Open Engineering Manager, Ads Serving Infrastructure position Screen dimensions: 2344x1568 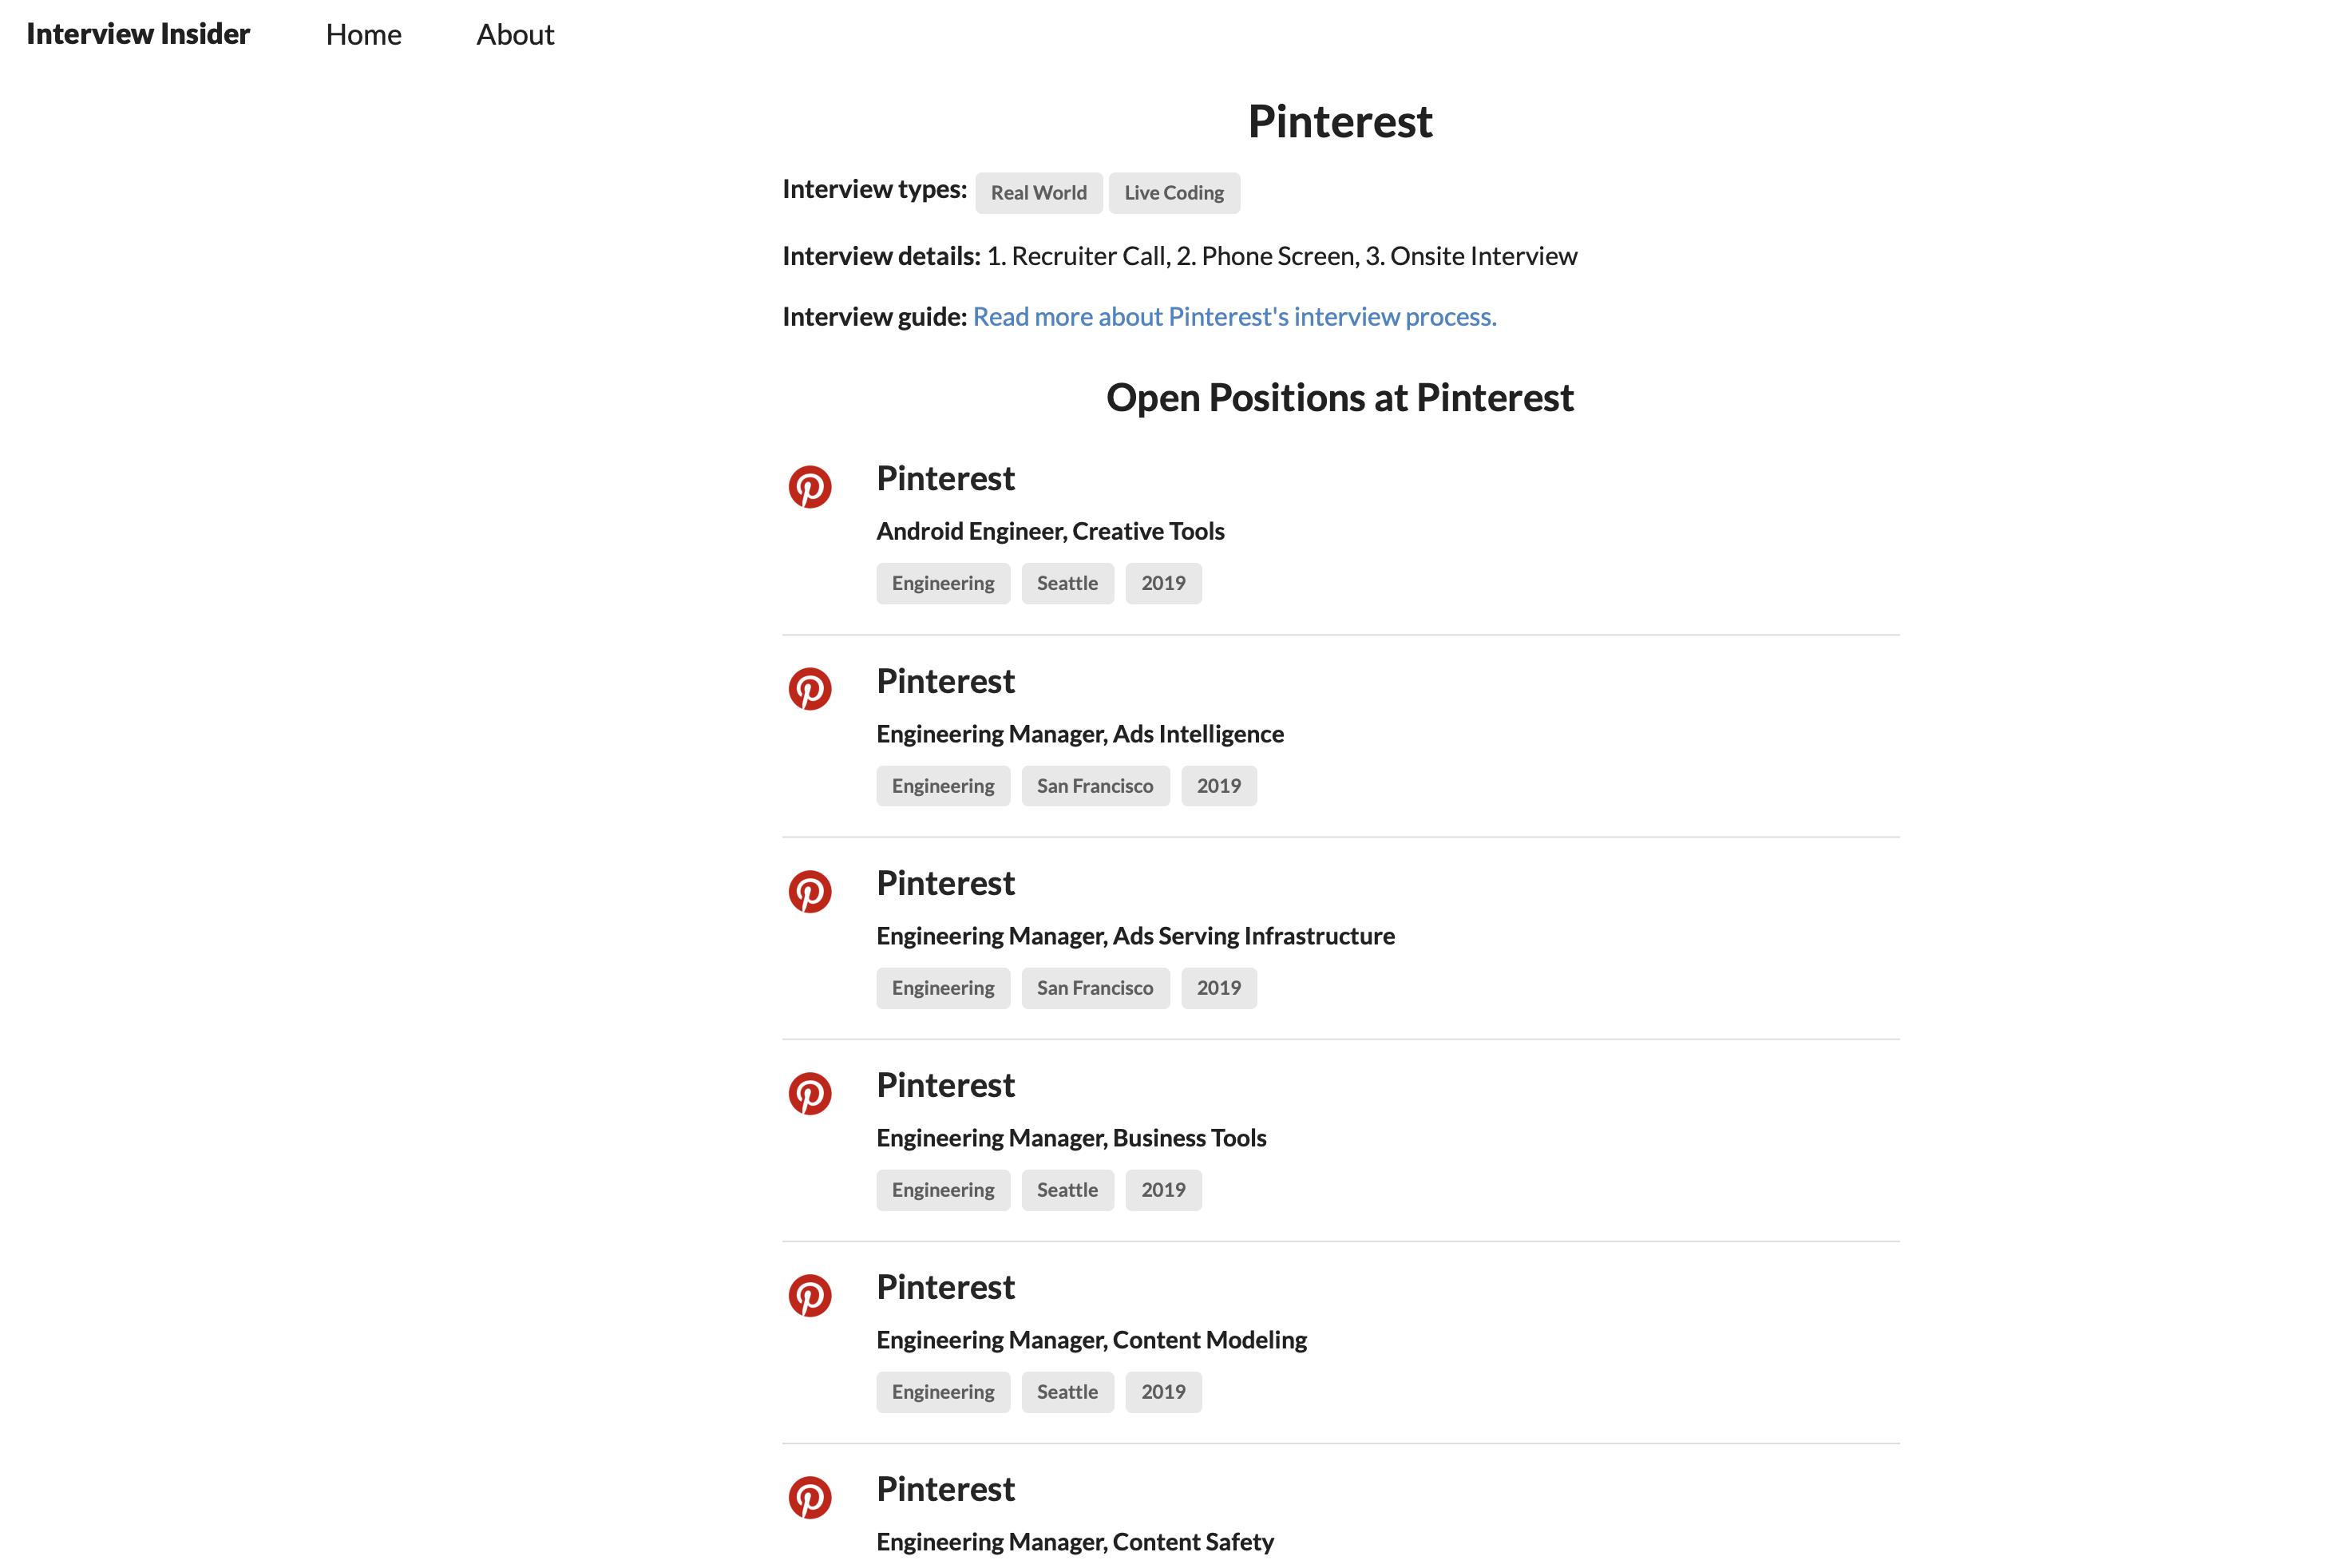(x=1135, y=936)
